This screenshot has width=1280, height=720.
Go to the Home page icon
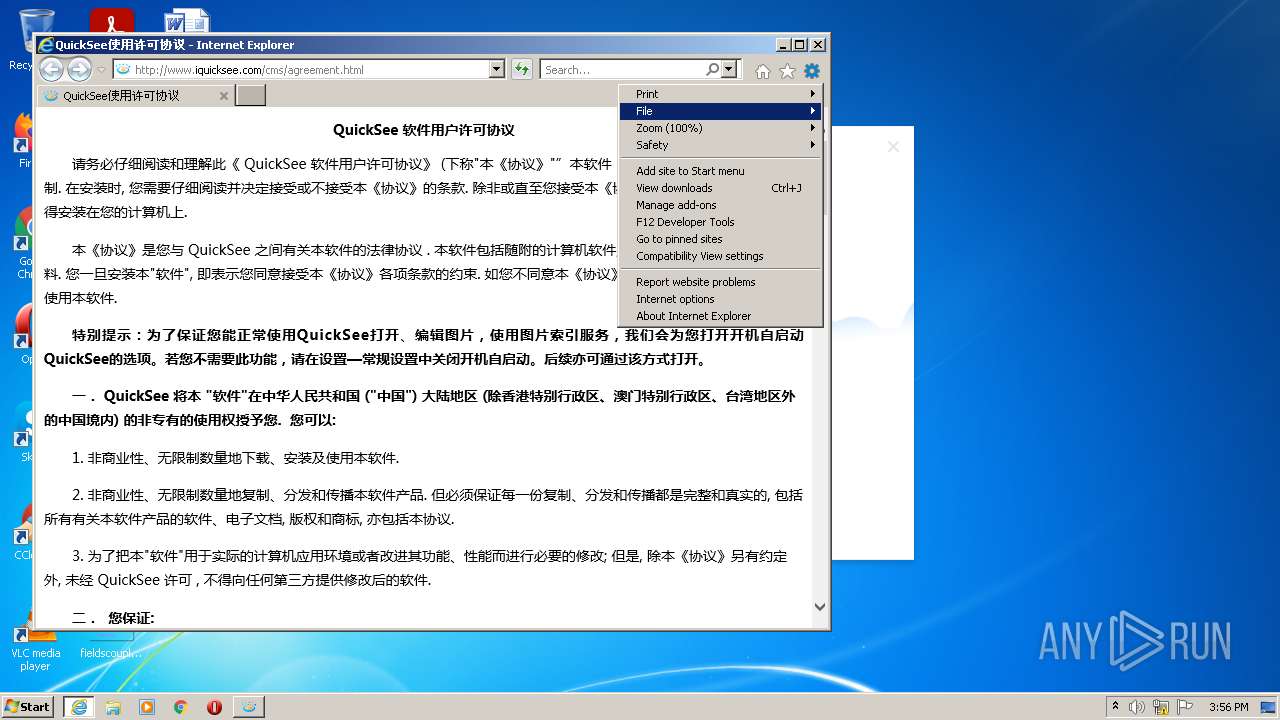[763, 71]
